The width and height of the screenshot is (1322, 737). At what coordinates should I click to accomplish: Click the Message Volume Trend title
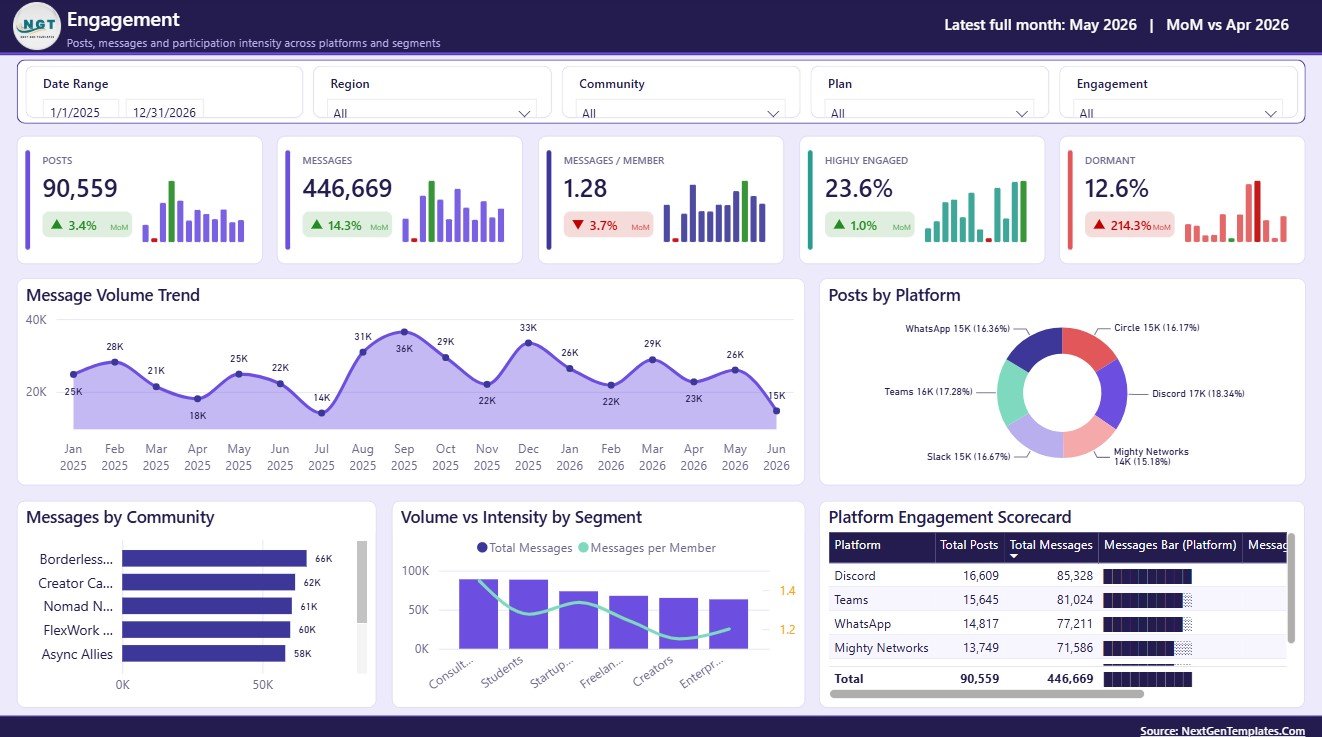click(113, 295)
